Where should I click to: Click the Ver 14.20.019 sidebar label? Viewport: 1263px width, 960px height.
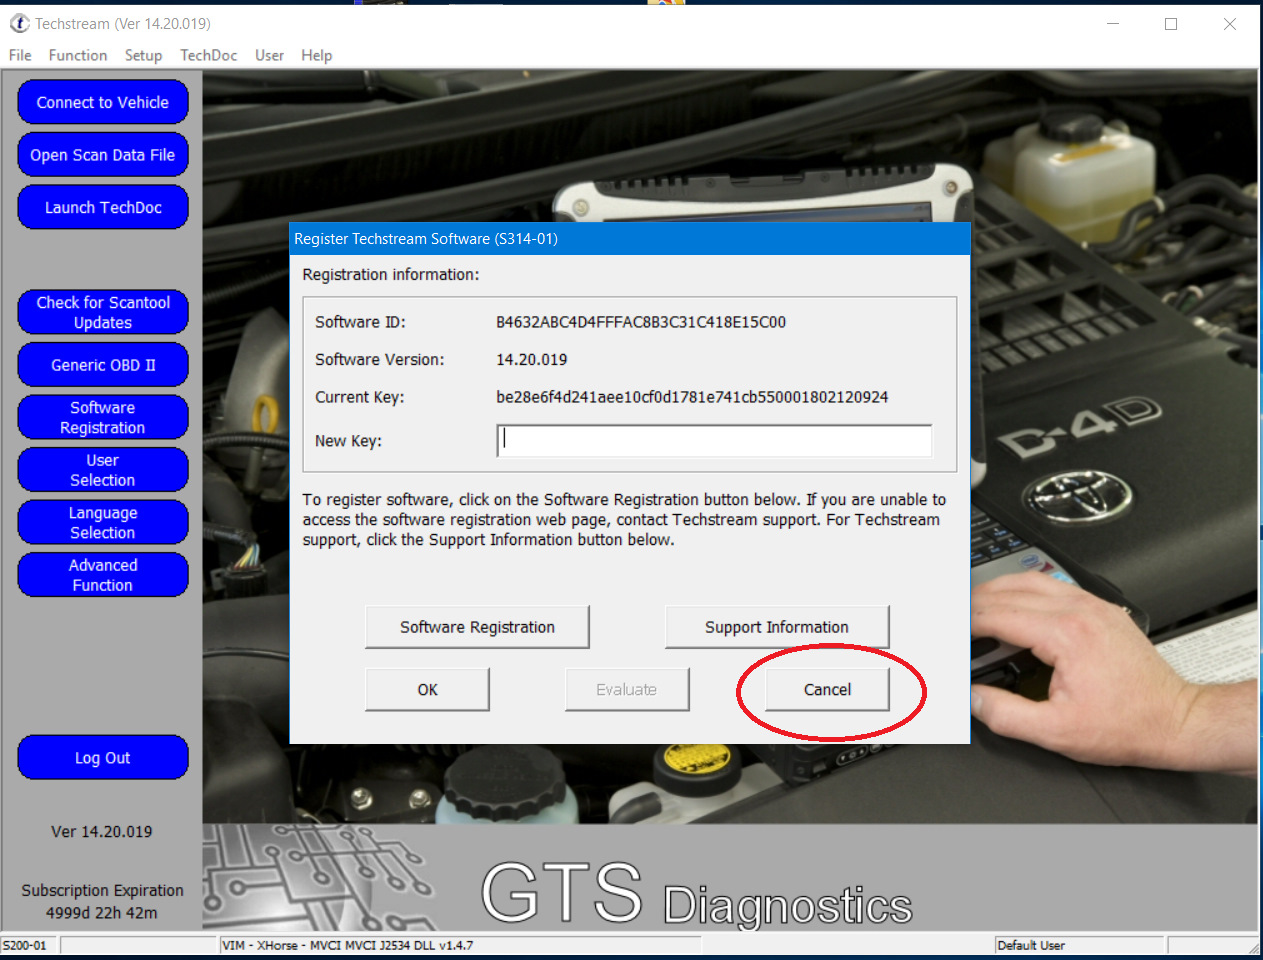pos(102,831)
